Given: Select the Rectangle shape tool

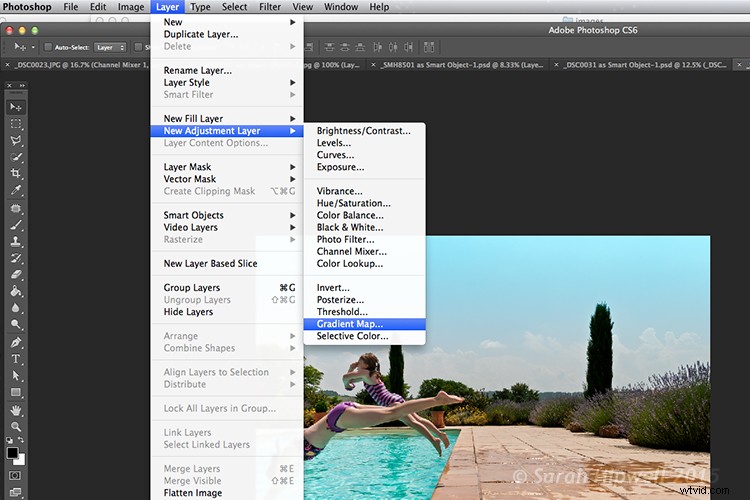Looking at the screenshot, I should click(x=16, y=392).
